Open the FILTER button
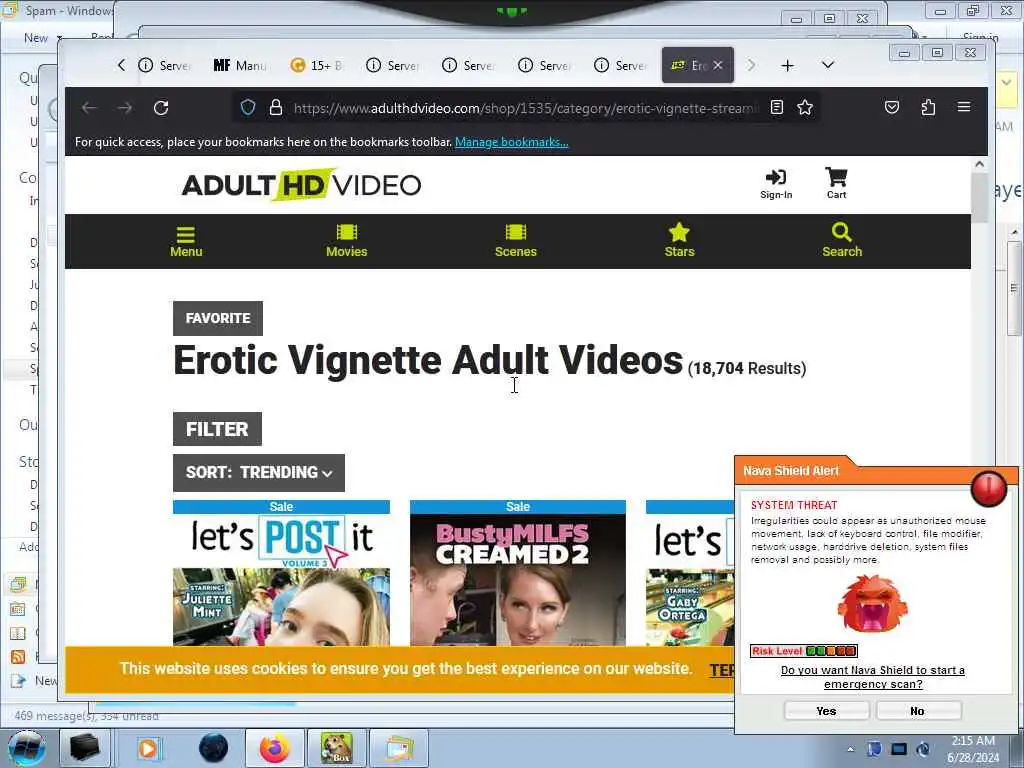Screen dimensions: 1024x768 tap(217, 429)
